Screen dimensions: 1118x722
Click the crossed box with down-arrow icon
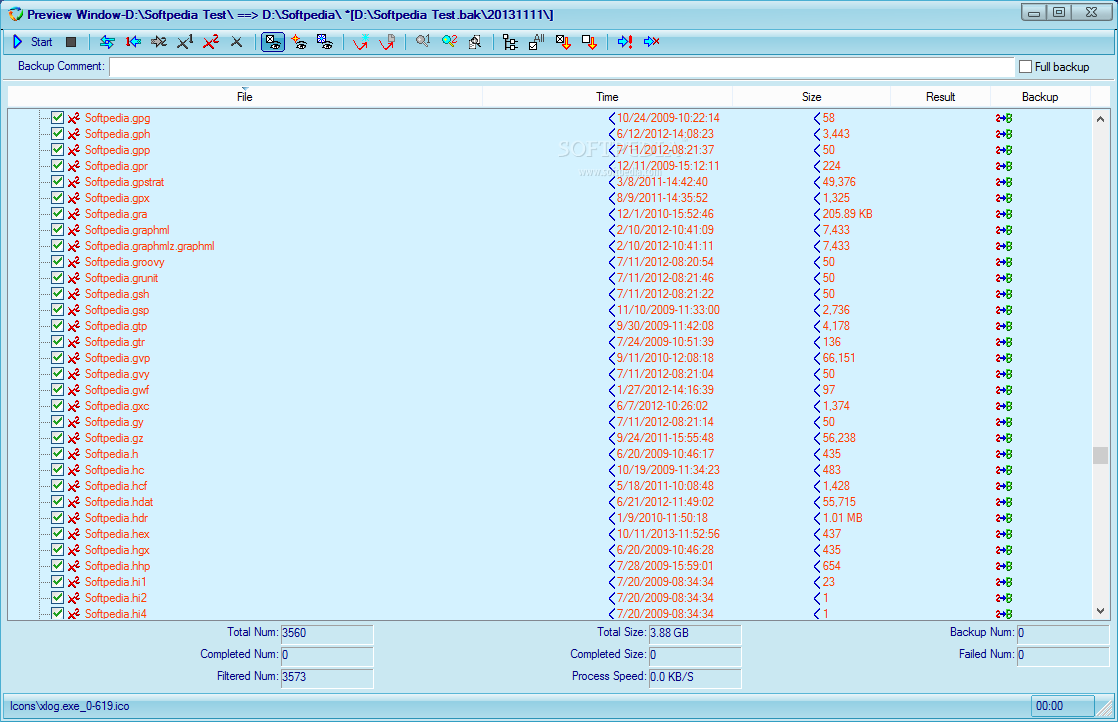point(563,42)
